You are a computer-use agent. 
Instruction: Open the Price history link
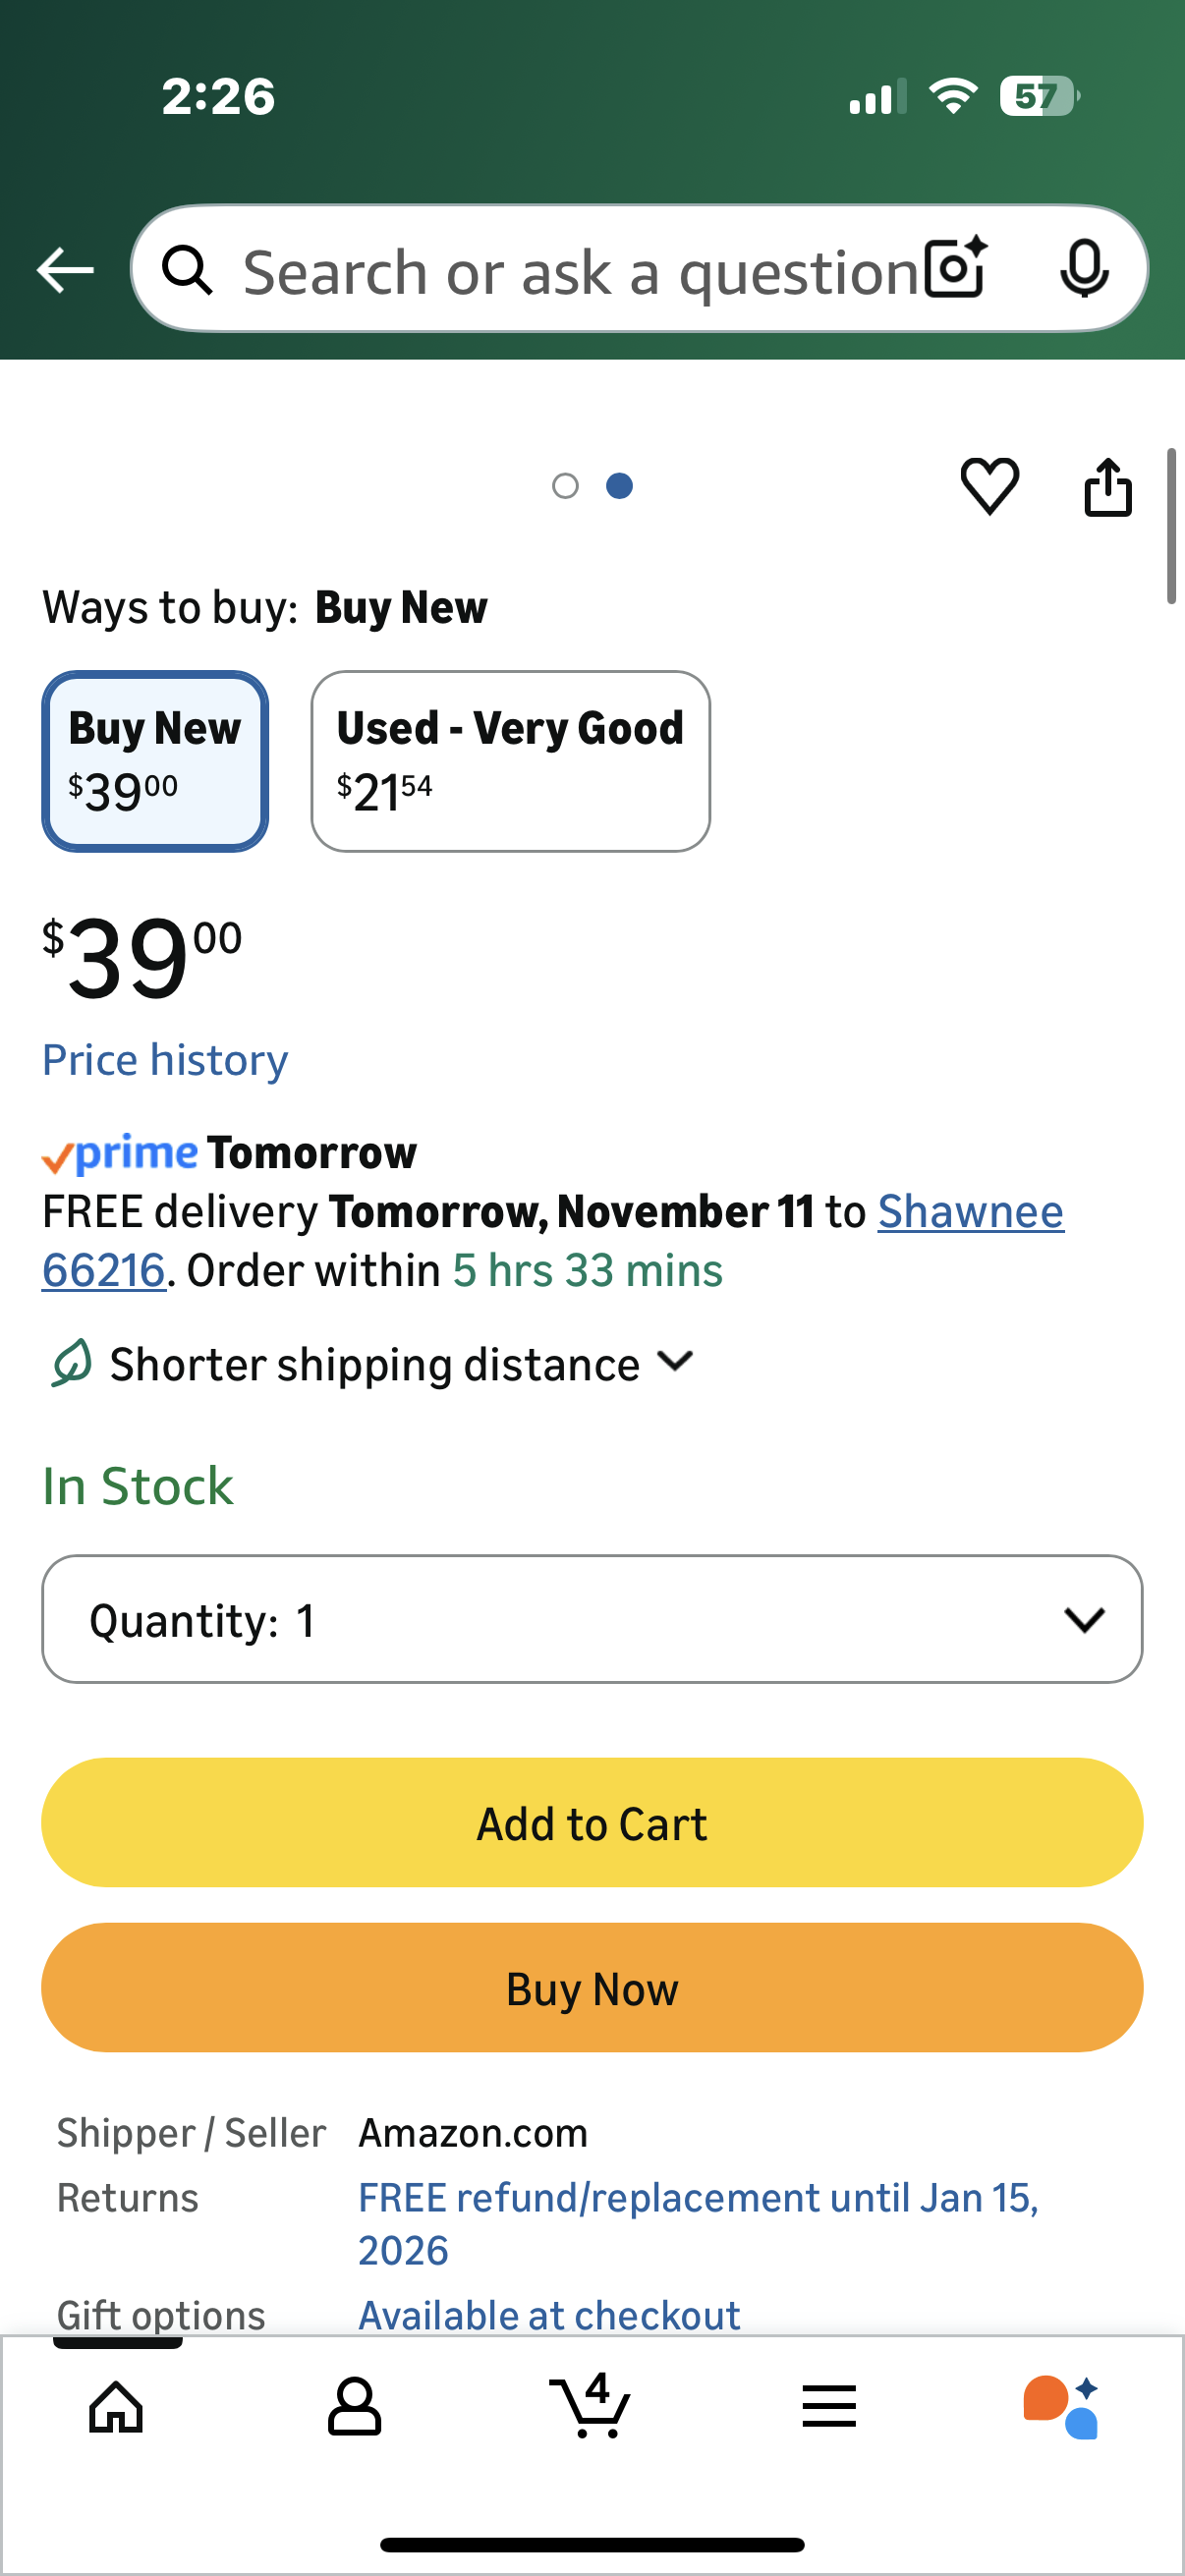coord(165,1060)
